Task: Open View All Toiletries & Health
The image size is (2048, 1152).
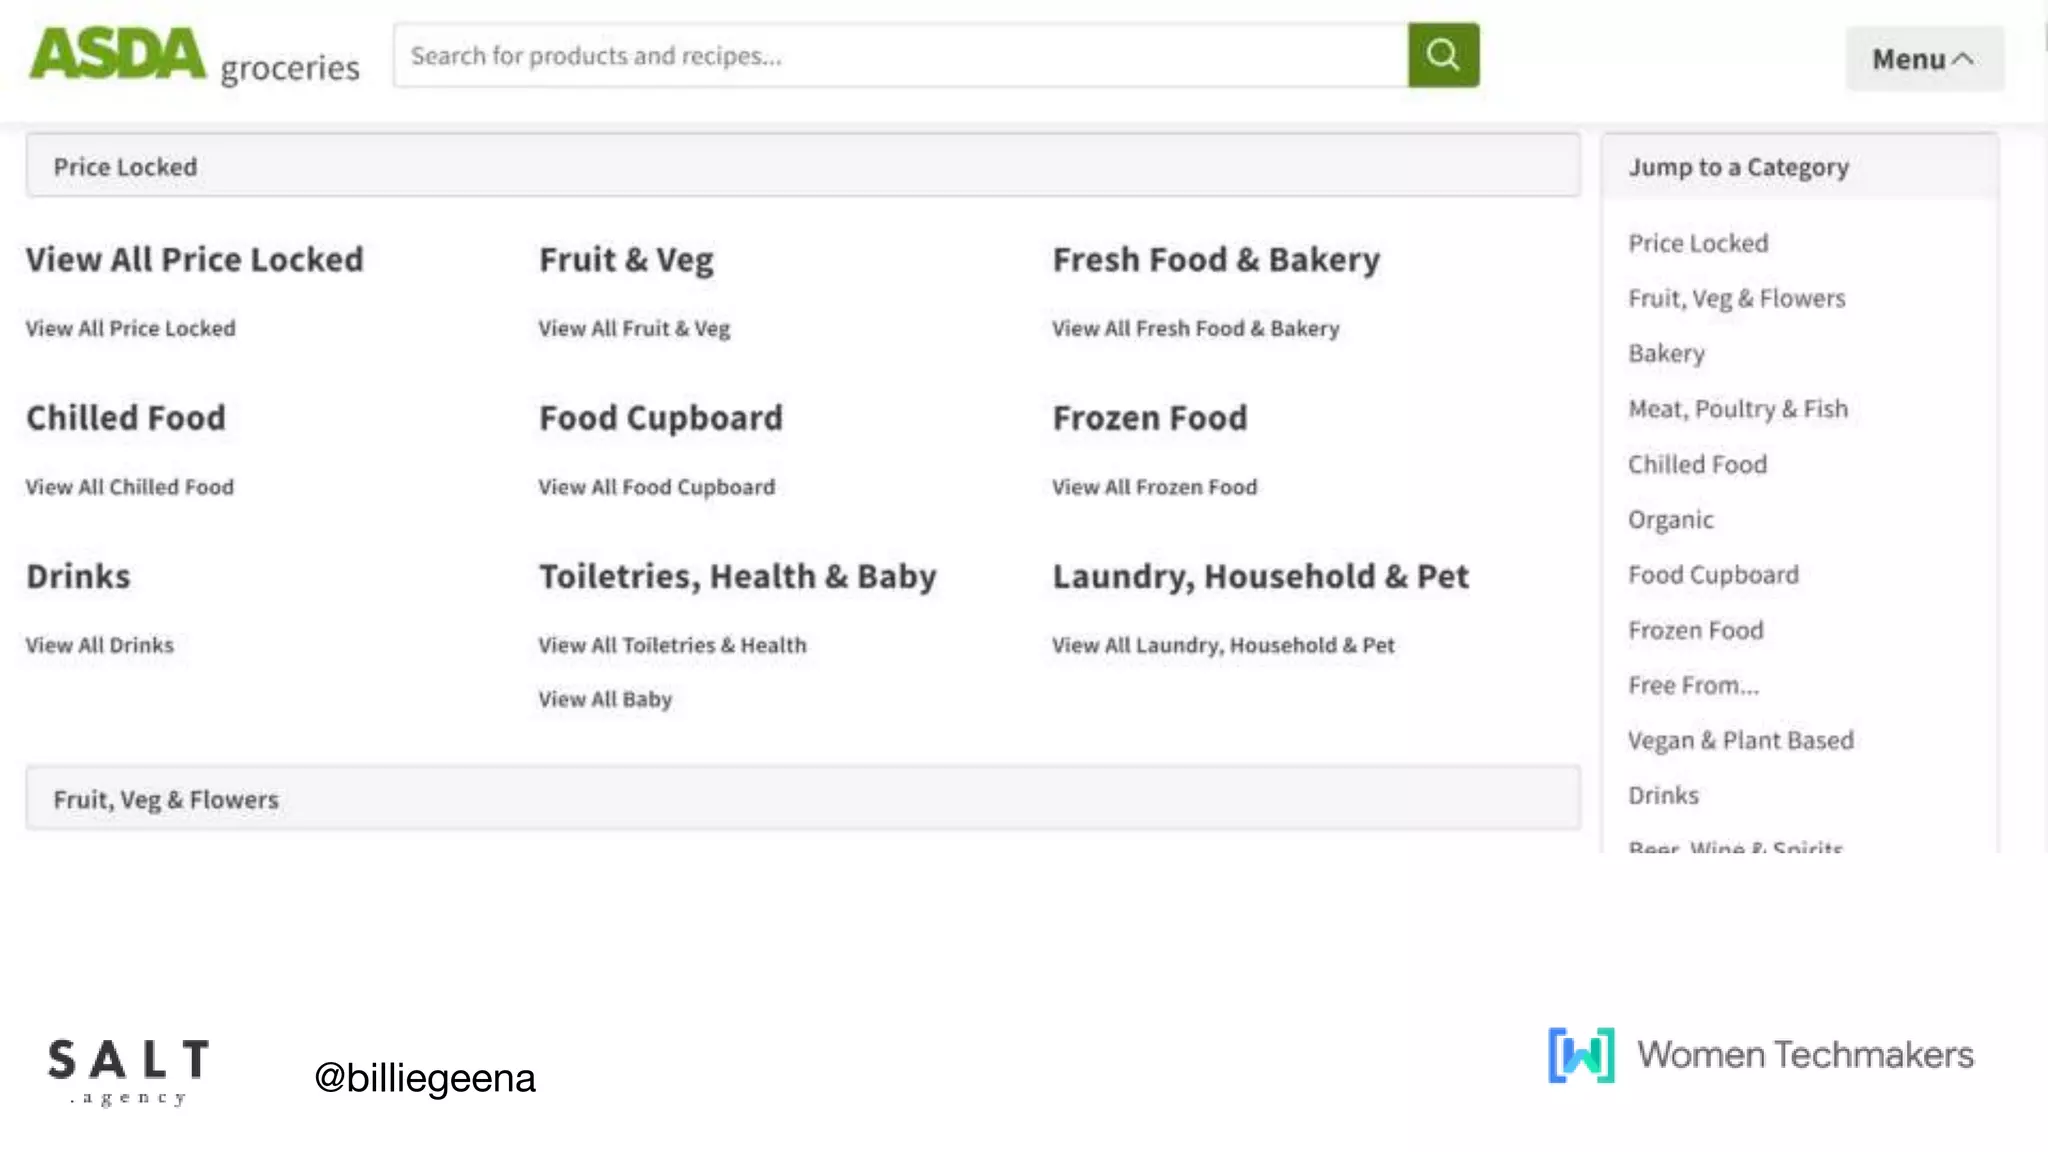Action: pyautogui.click(x=672, y=645)
